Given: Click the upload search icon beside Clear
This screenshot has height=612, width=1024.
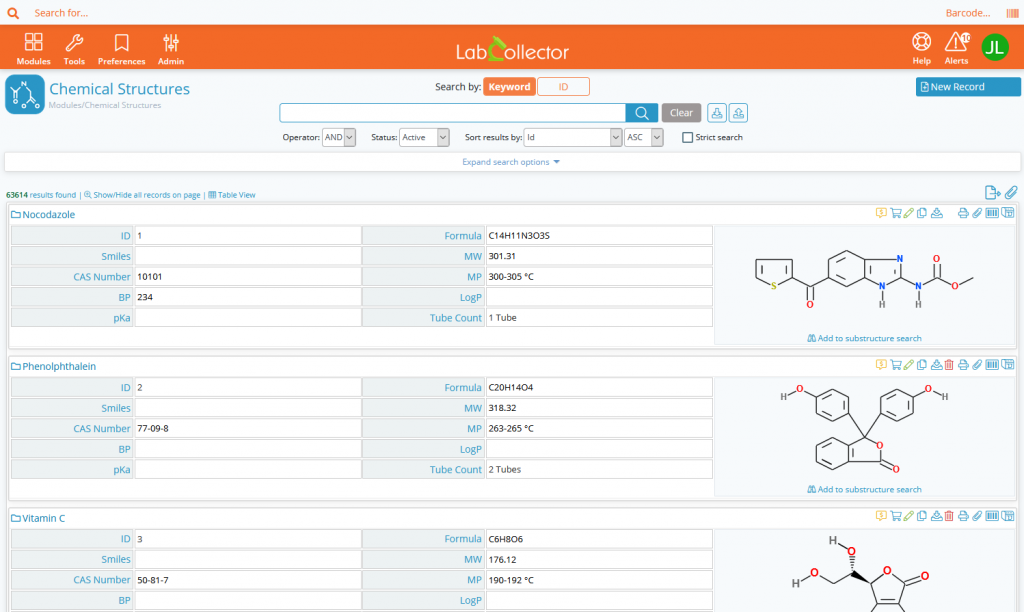Looking at the screenshot, I should click(739, 113).
